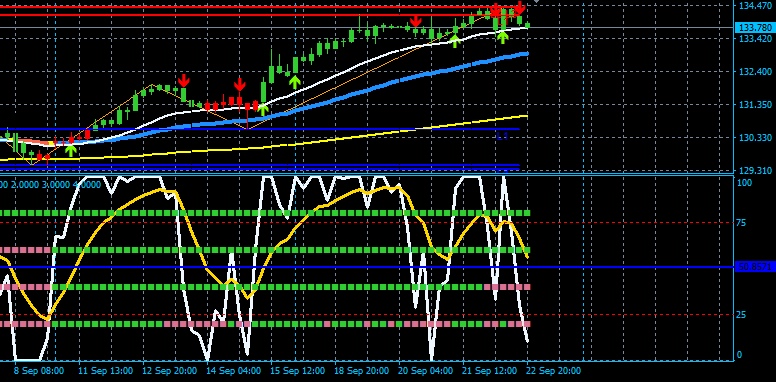Click the L1 label on blue horizontal line

pos(502,137)
